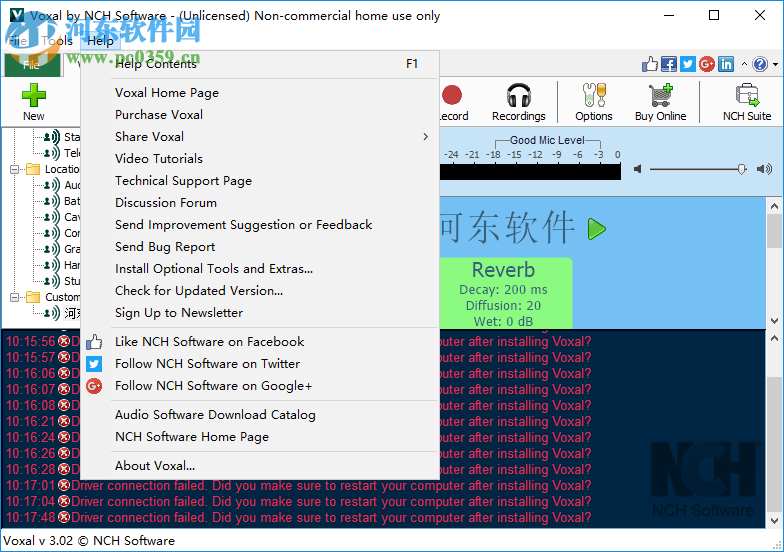Adjust the preview volume slider handle
Image resolution: width=784 pixels, height=552 pixels.
tap(742, 169)
